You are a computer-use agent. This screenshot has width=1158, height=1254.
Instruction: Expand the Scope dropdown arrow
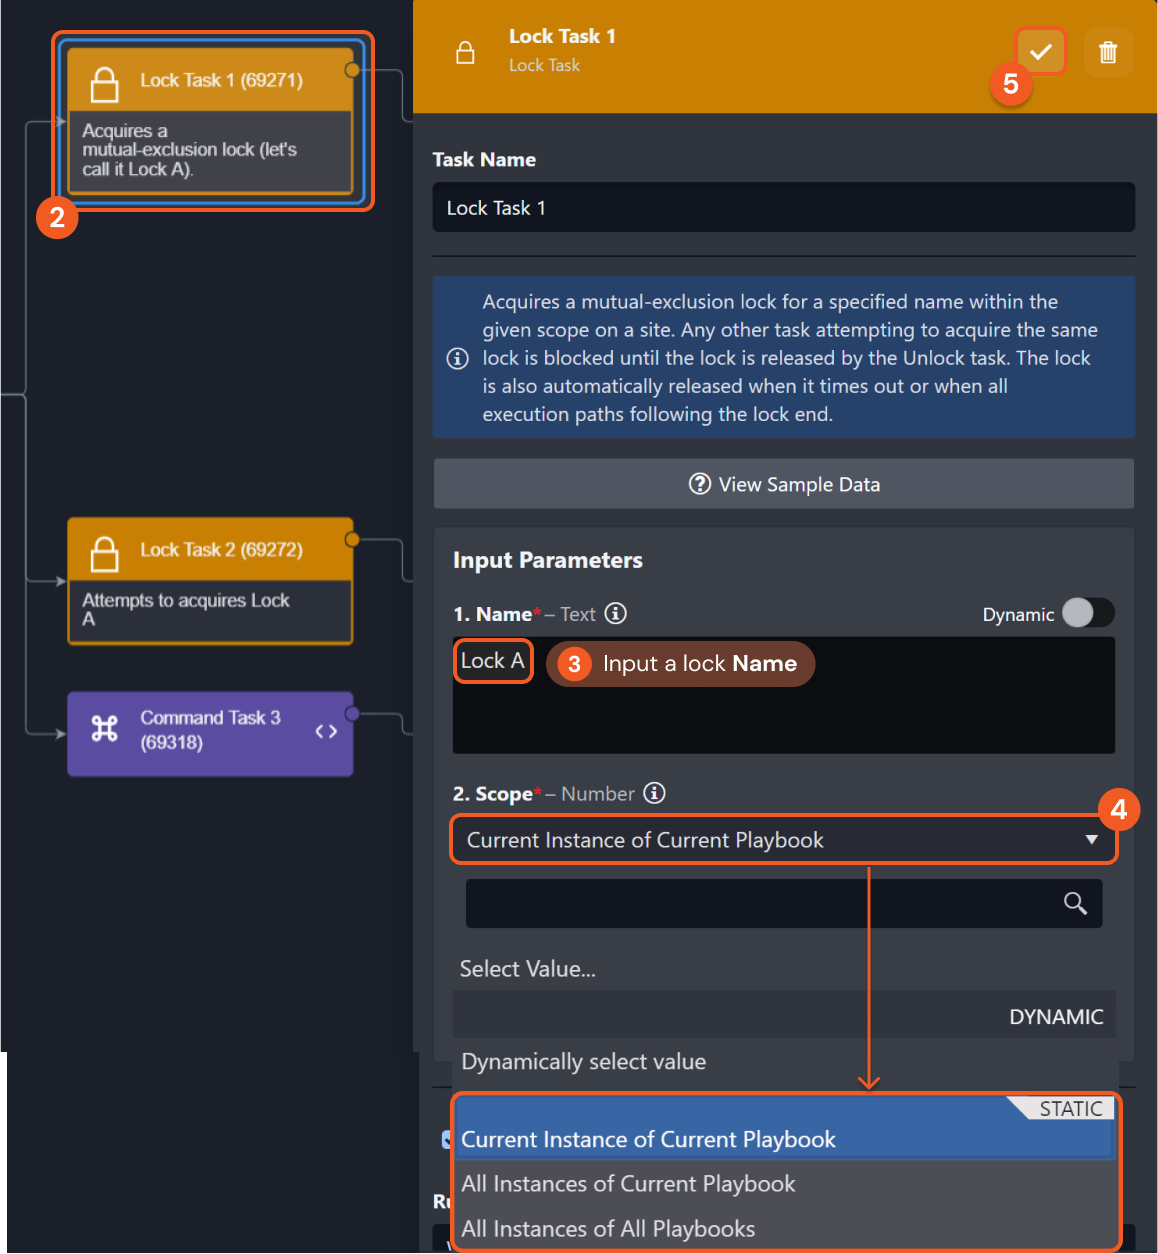(x=1091, y=840)
